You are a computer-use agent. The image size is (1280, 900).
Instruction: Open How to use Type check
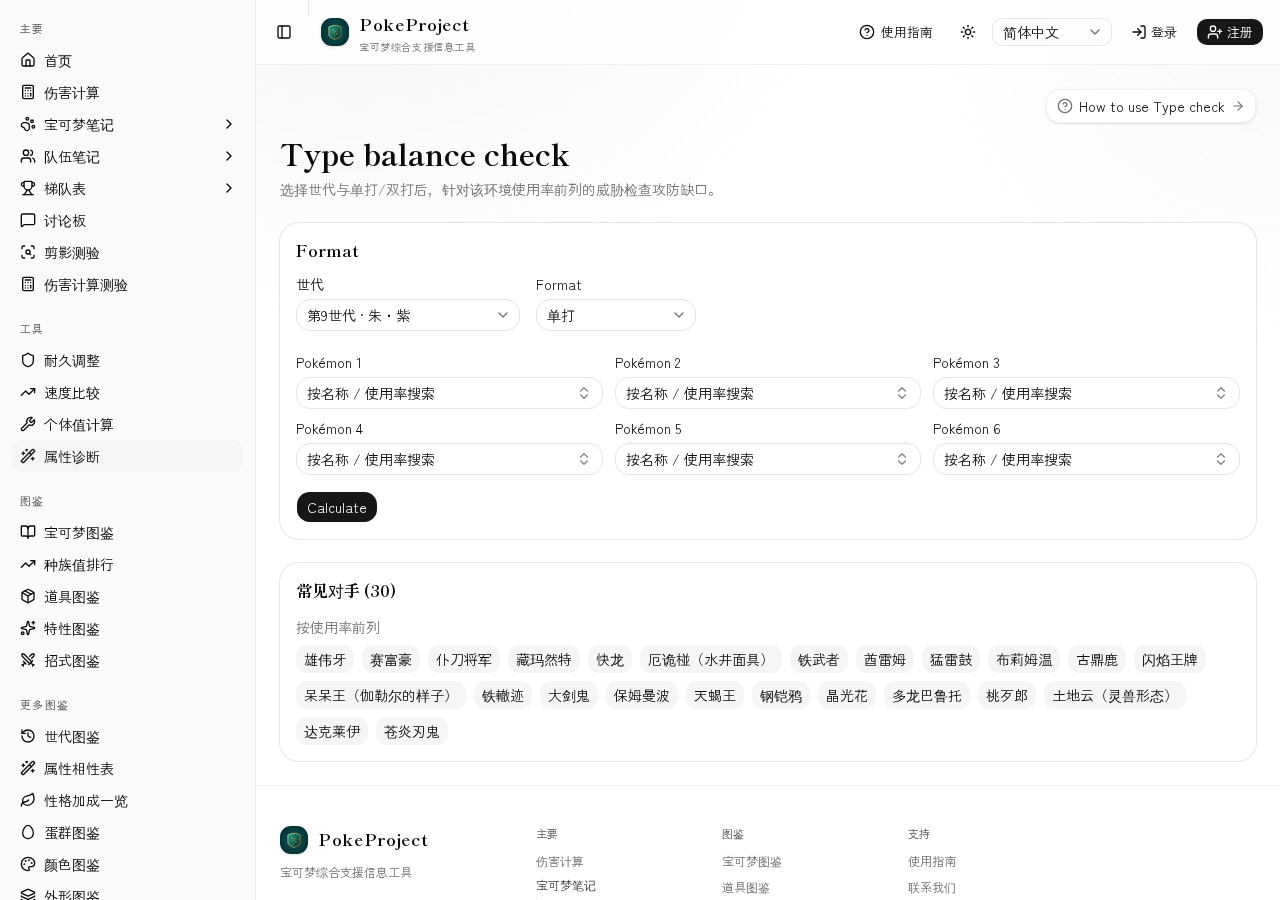[1151, 106]
